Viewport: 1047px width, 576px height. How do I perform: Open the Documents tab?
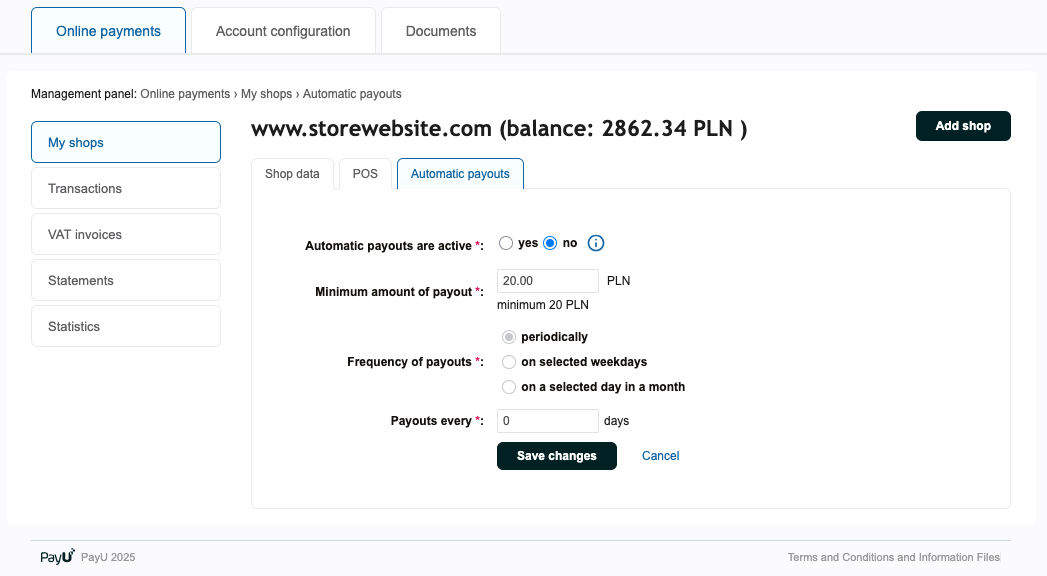[x=440, y=31]
